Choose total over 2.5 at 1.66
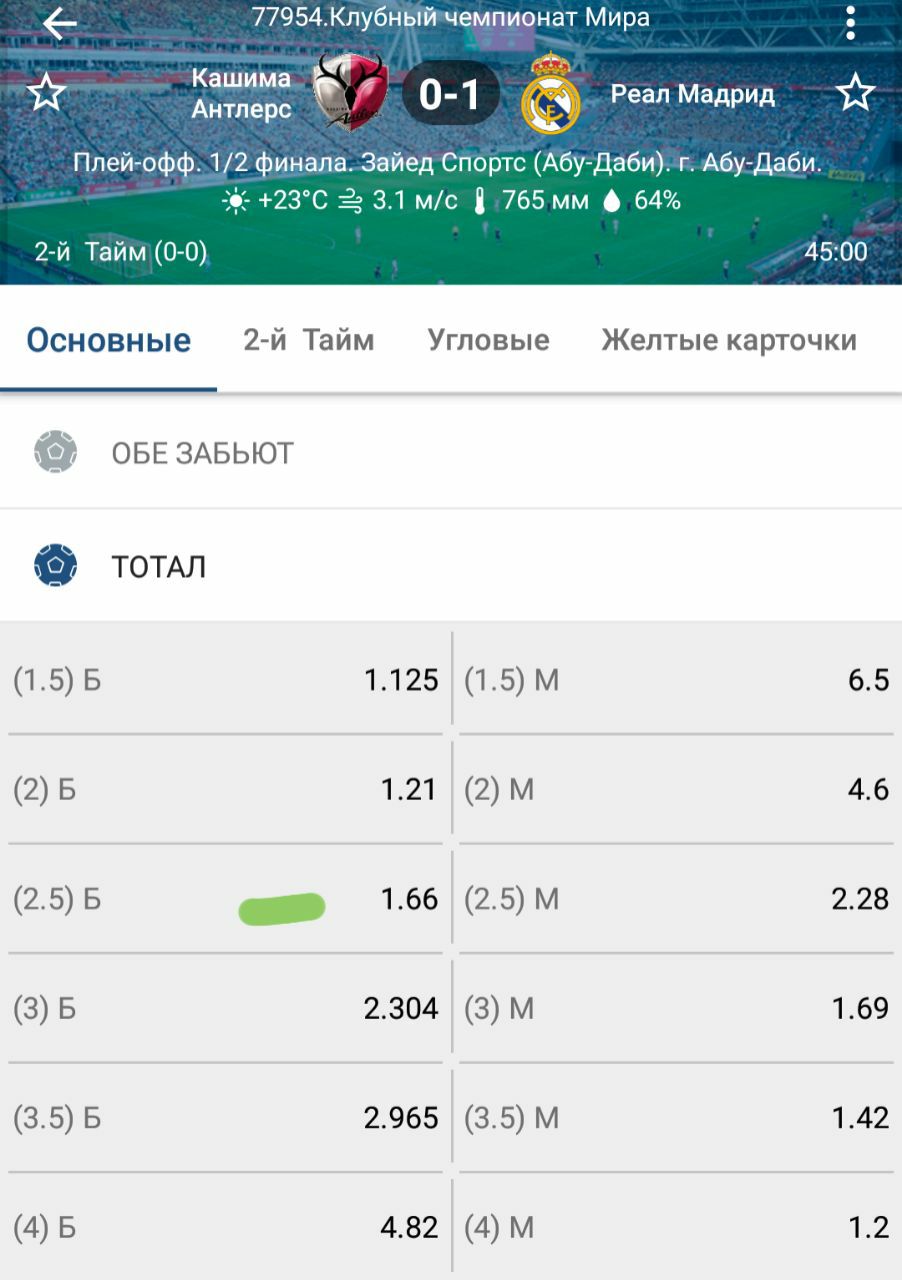Viewport: 902px width, 1280px height. point(226,899)
